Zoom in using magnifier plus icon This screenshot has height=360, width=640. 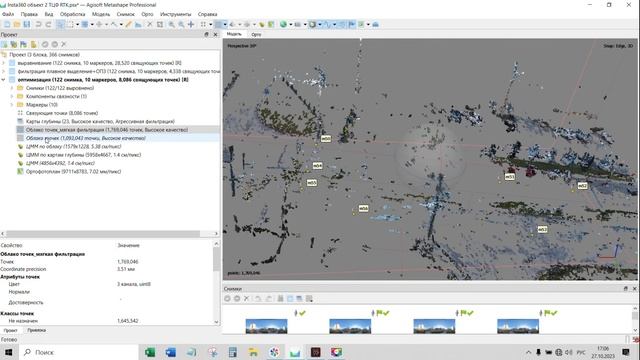[172, 24]
